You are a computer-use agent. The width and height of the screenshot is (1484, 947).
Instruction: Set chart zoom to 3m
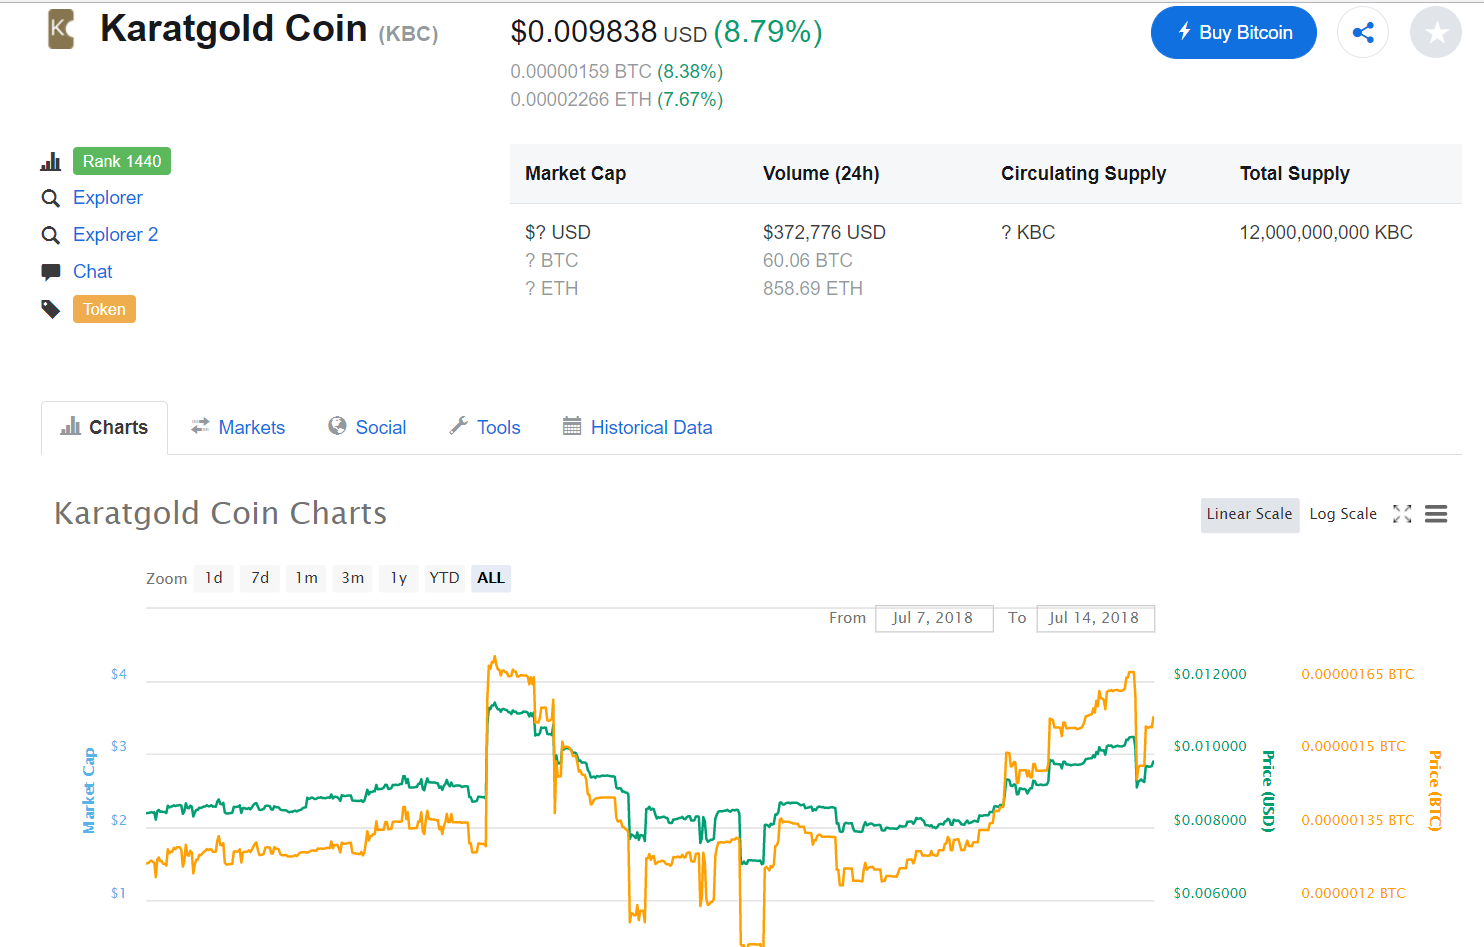point(352,578)
